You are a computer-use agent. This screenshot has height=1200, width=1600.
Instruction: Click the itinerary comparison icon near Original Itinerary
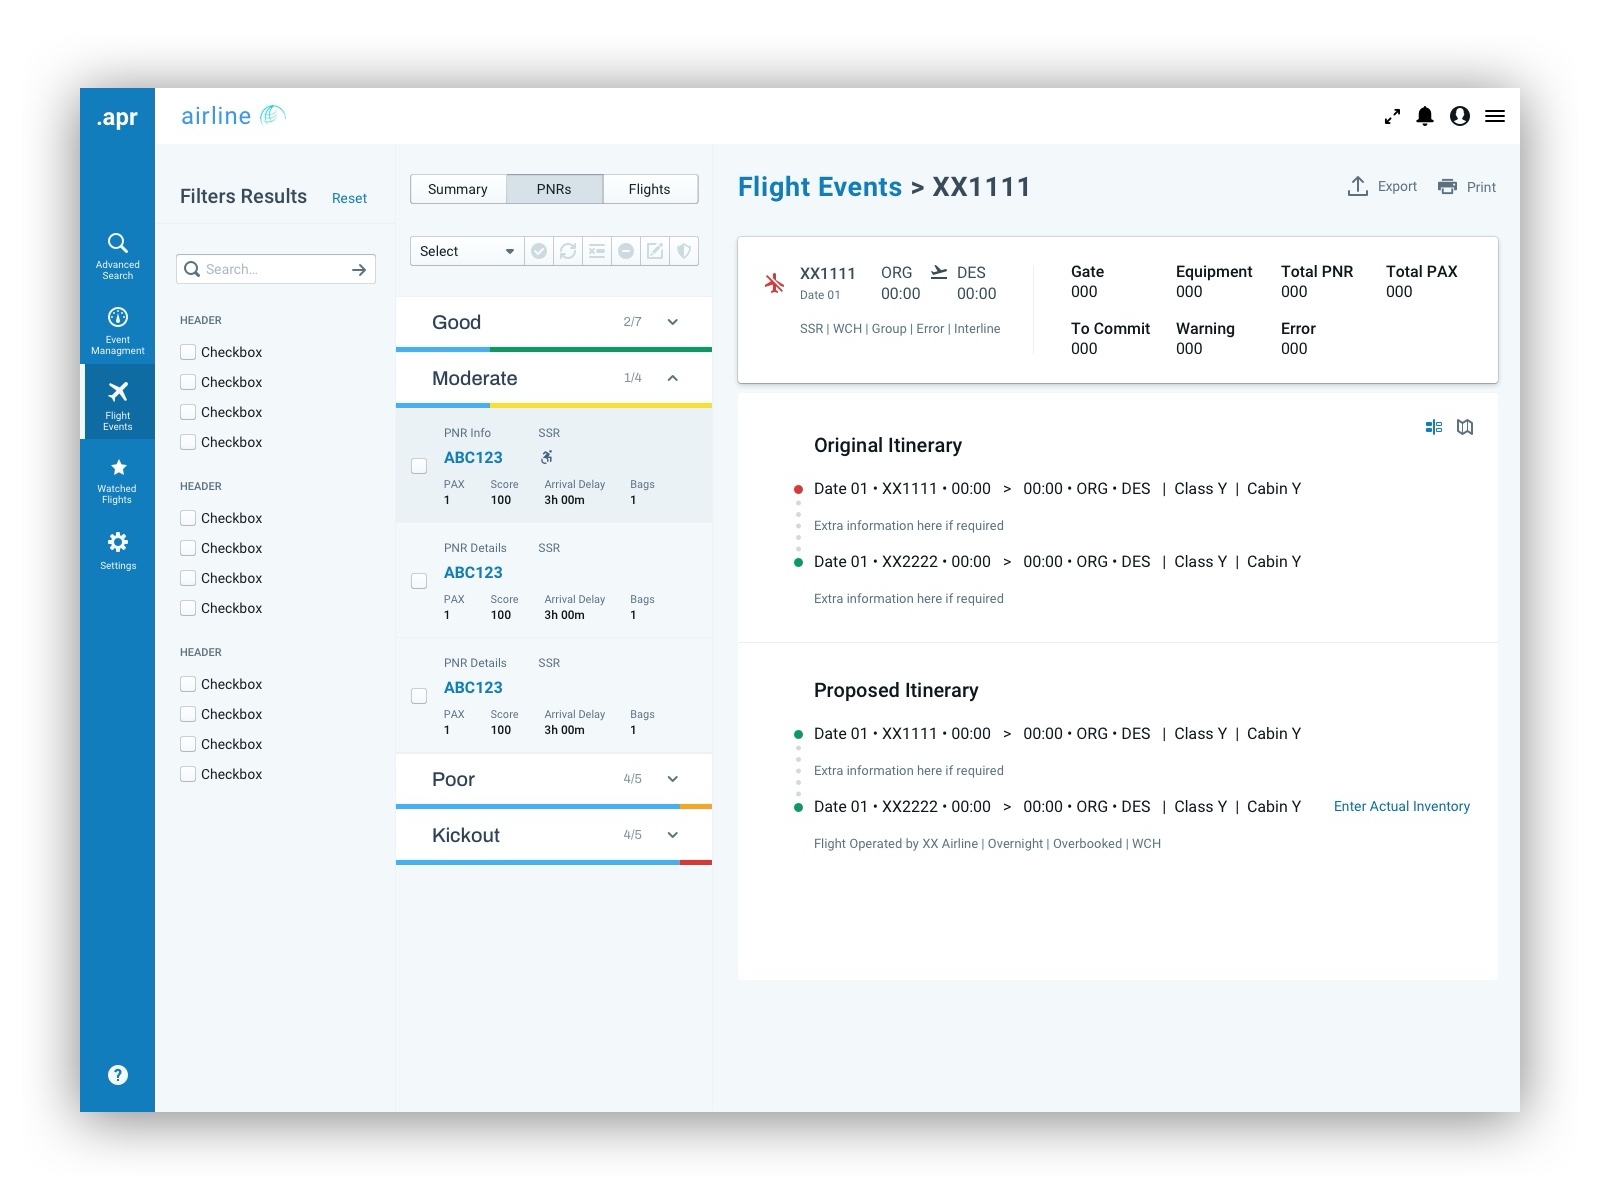[x=1434, y=427]
